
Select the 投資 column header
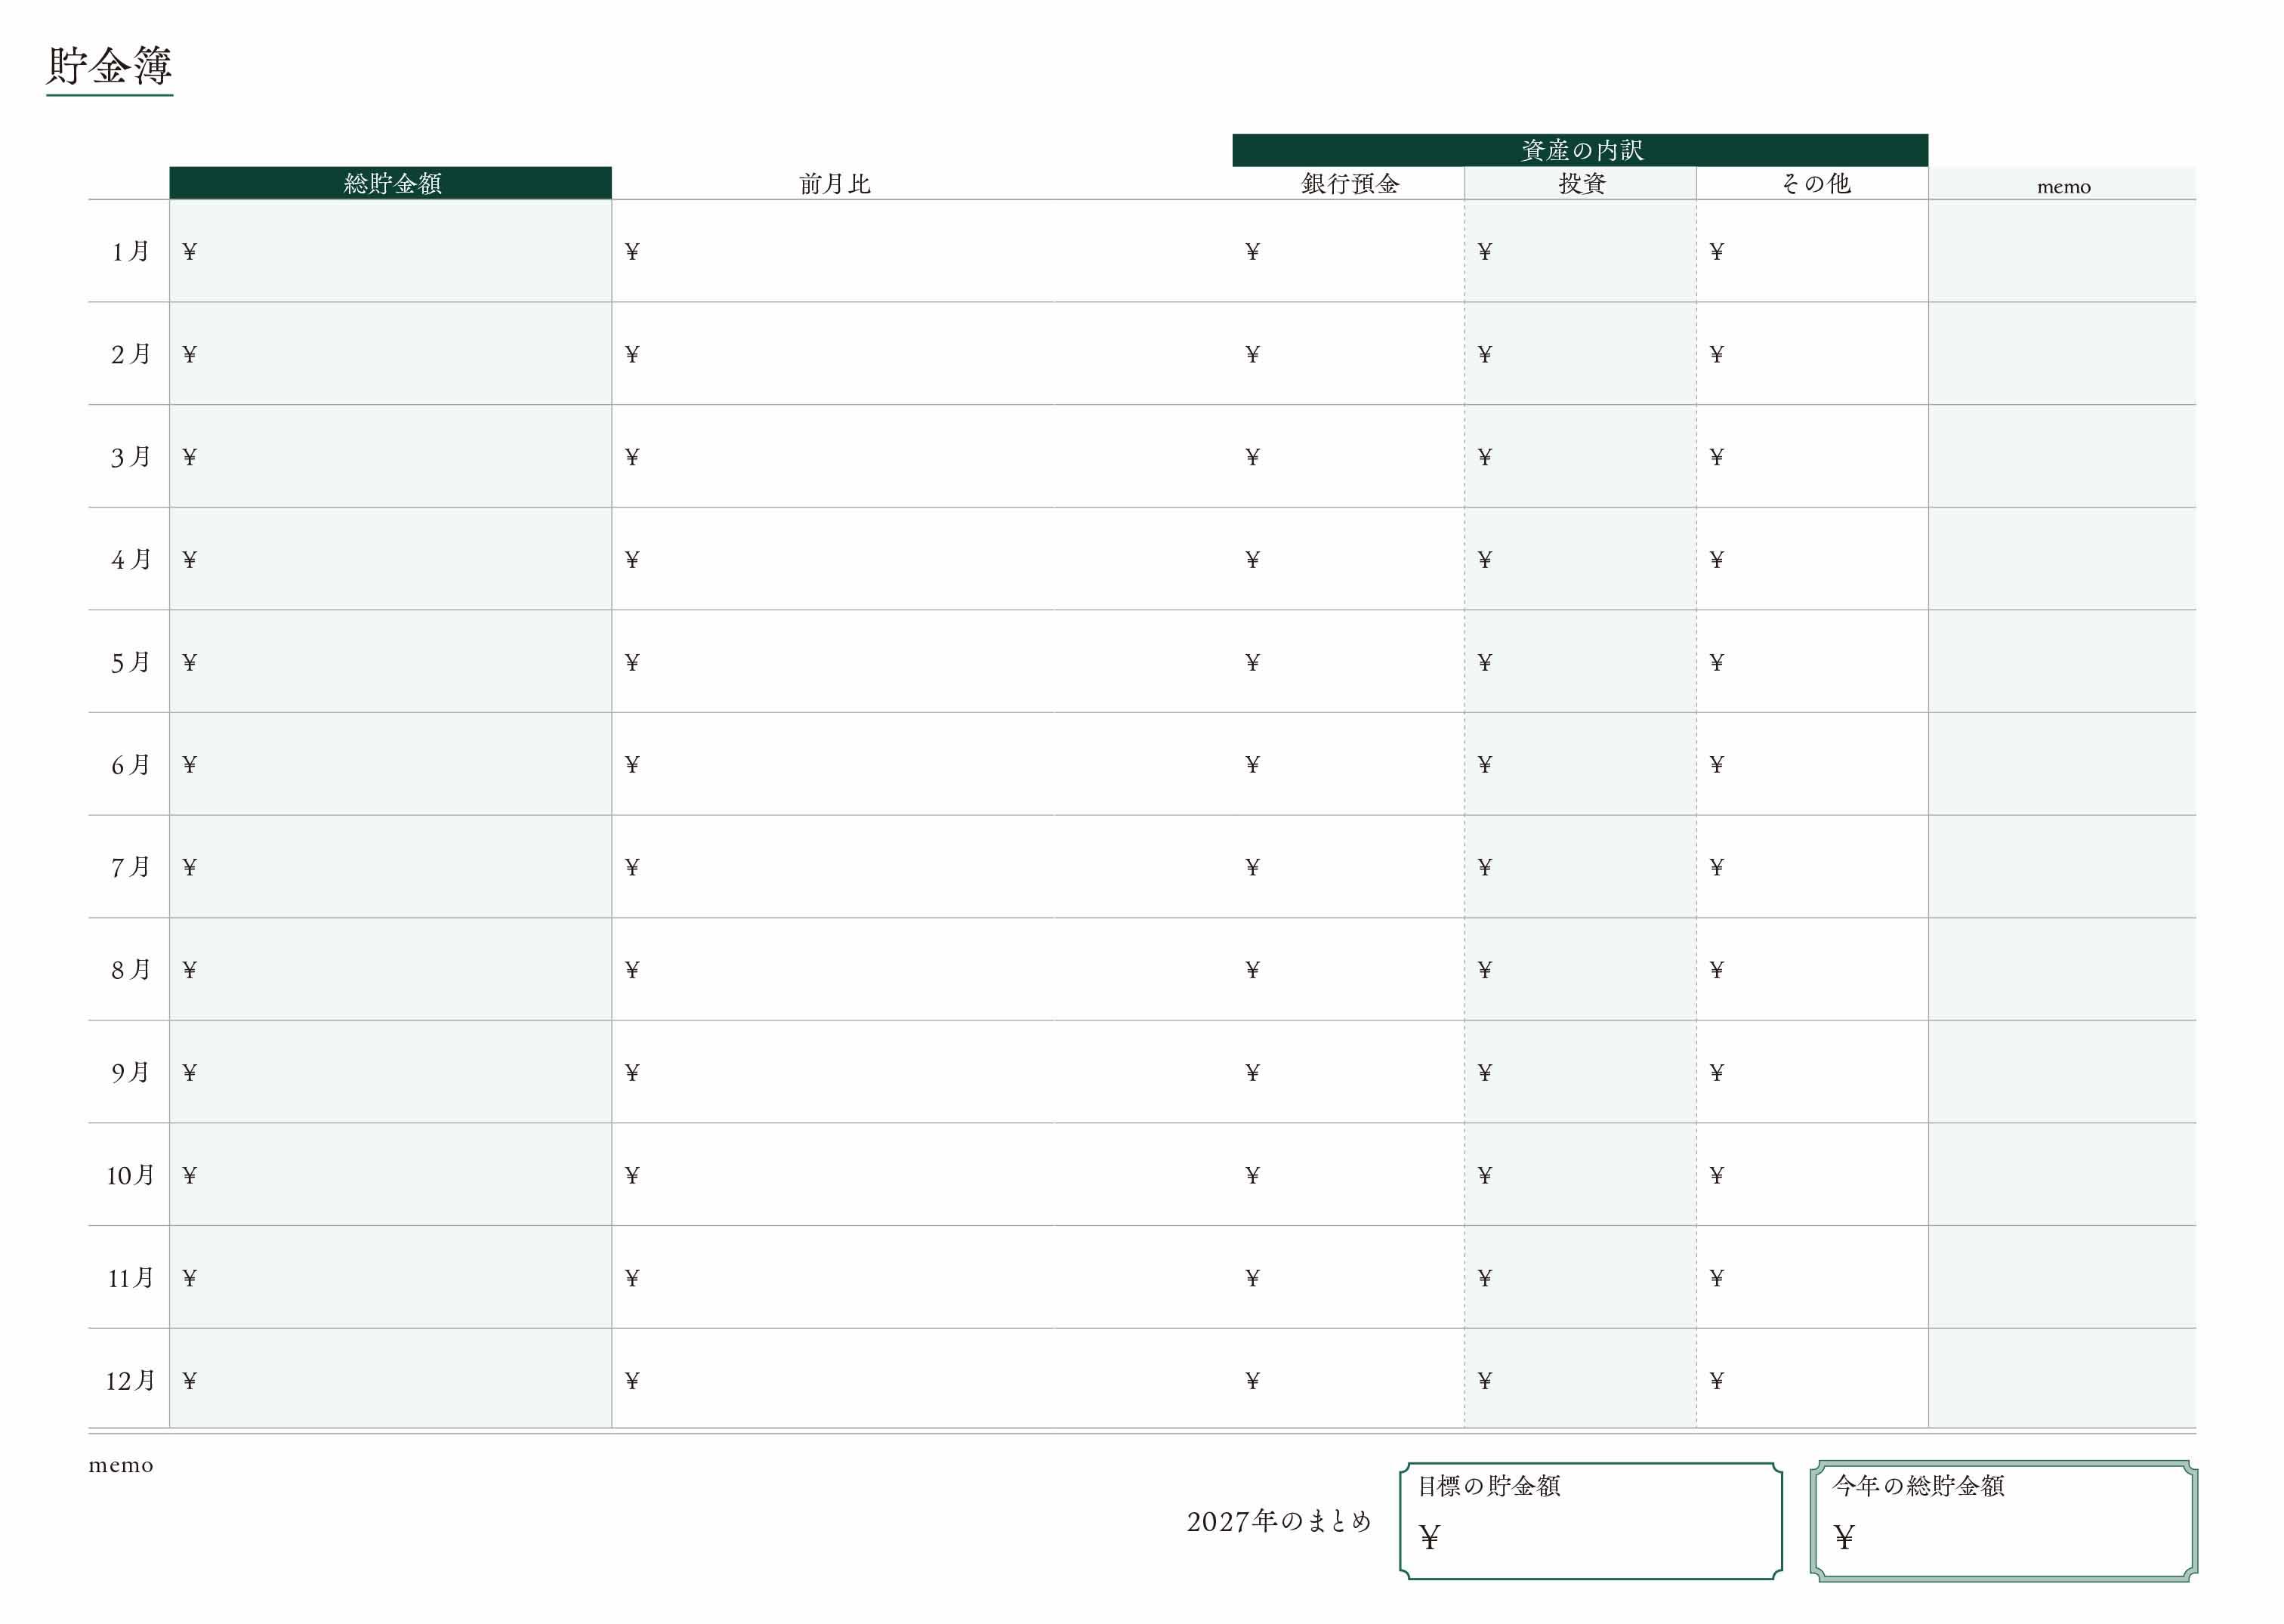pyautogui.click(x=1581, y=184)
